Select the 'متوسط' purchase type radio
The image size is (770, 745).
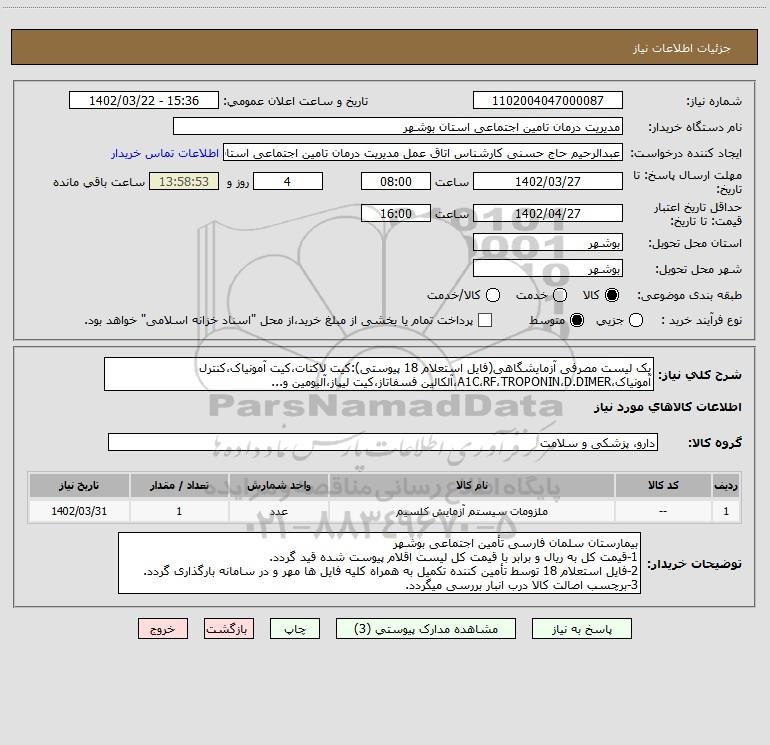point(577,320)
